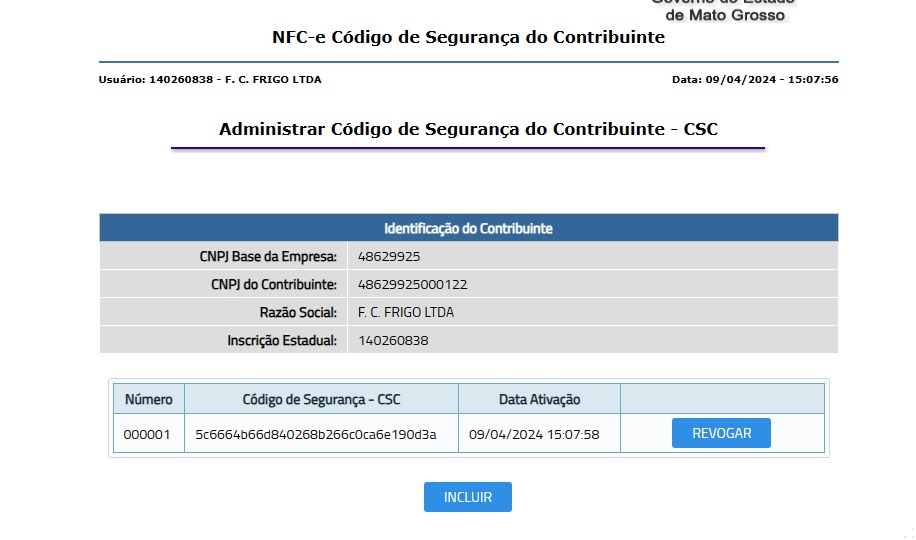Click the Razão Social value in the table
The image size is (916, 540).
[406, 312]
